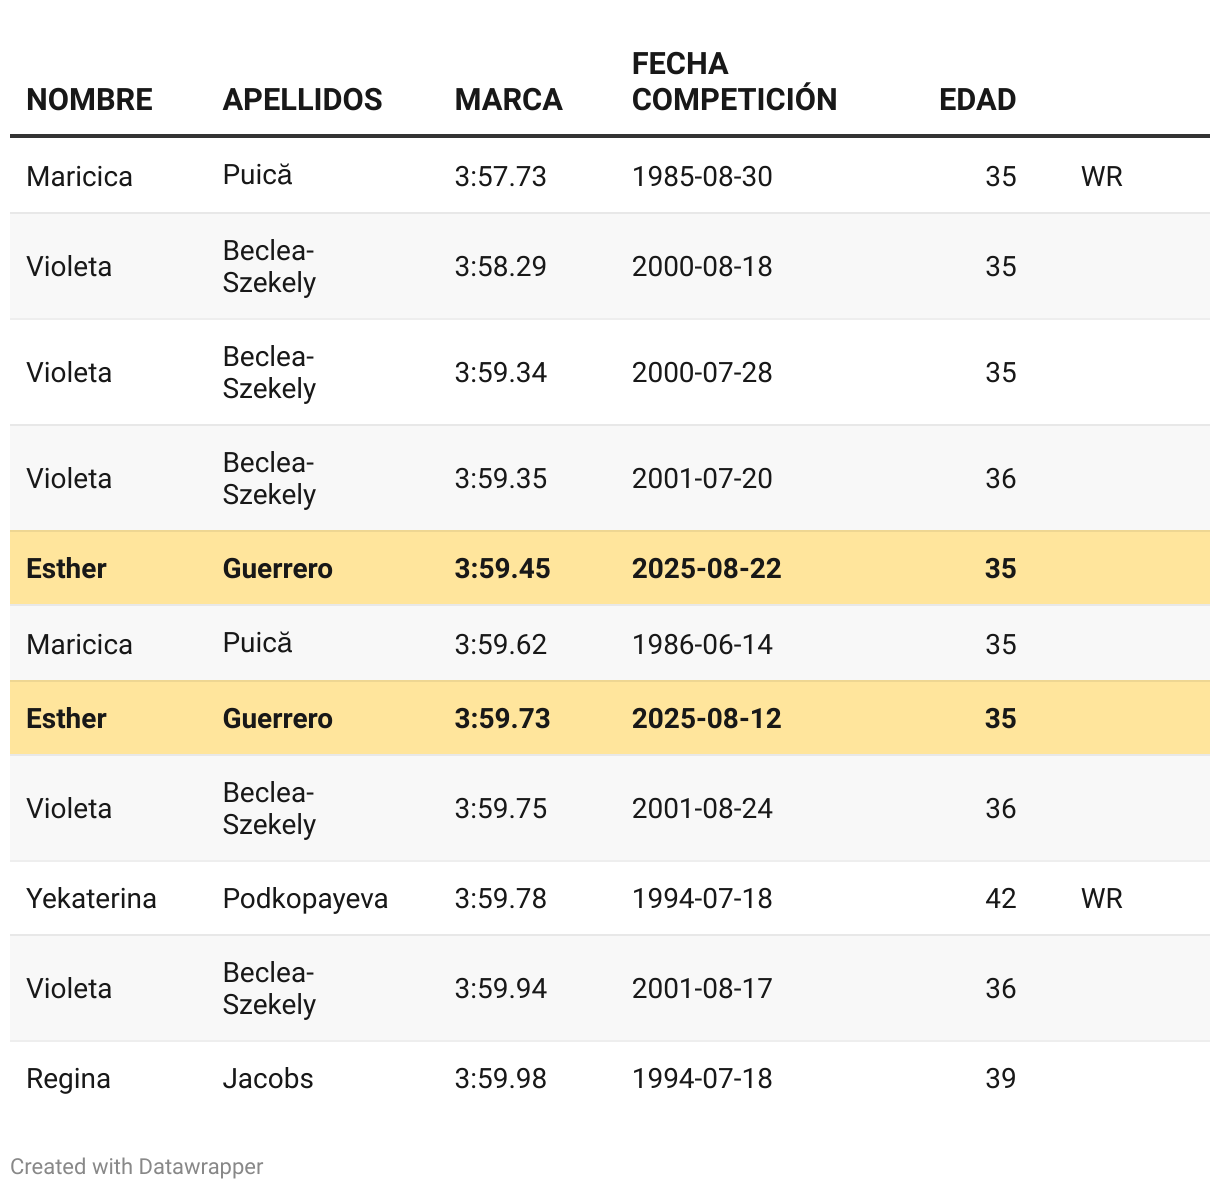This screenshot has width=1220, height=1190.
Task: Click the name Yekaterina
Action: pos(91,898)
